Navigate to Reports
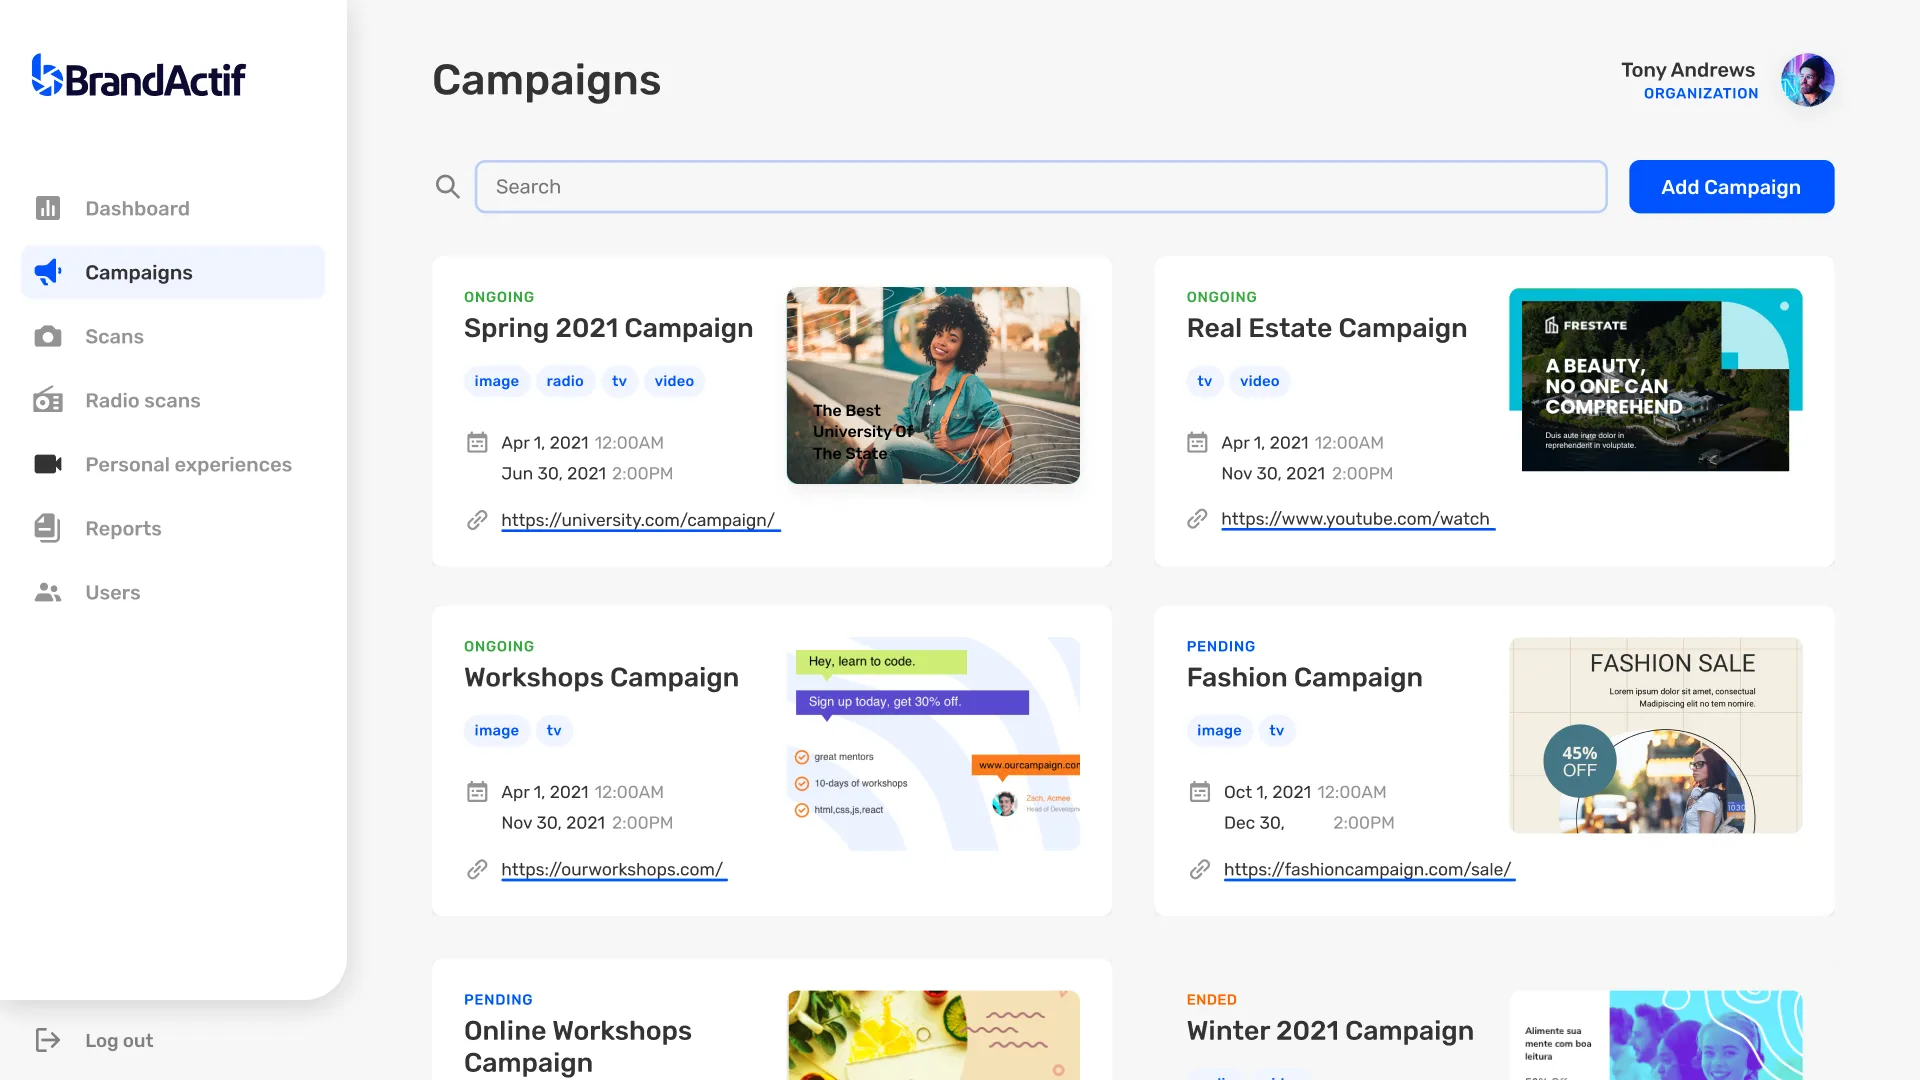This screenshot has height=1080, width=1920. pos(173,528)
